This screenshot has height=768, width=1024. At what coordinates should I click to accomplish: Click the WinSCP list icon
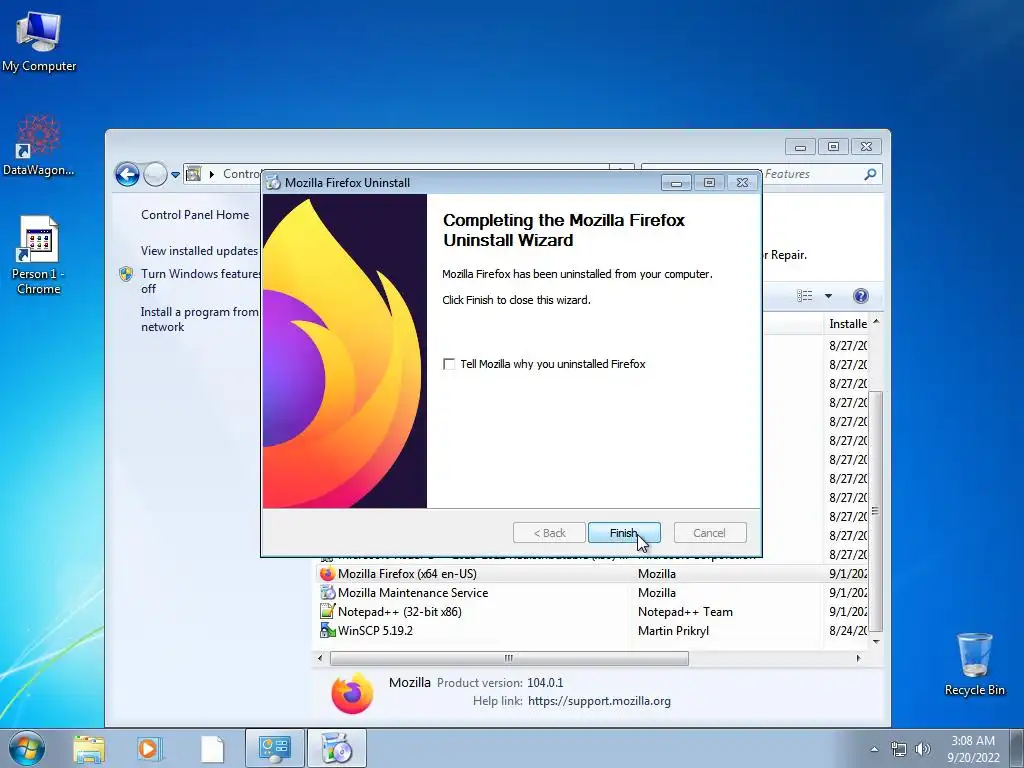[x=327, y=630]
